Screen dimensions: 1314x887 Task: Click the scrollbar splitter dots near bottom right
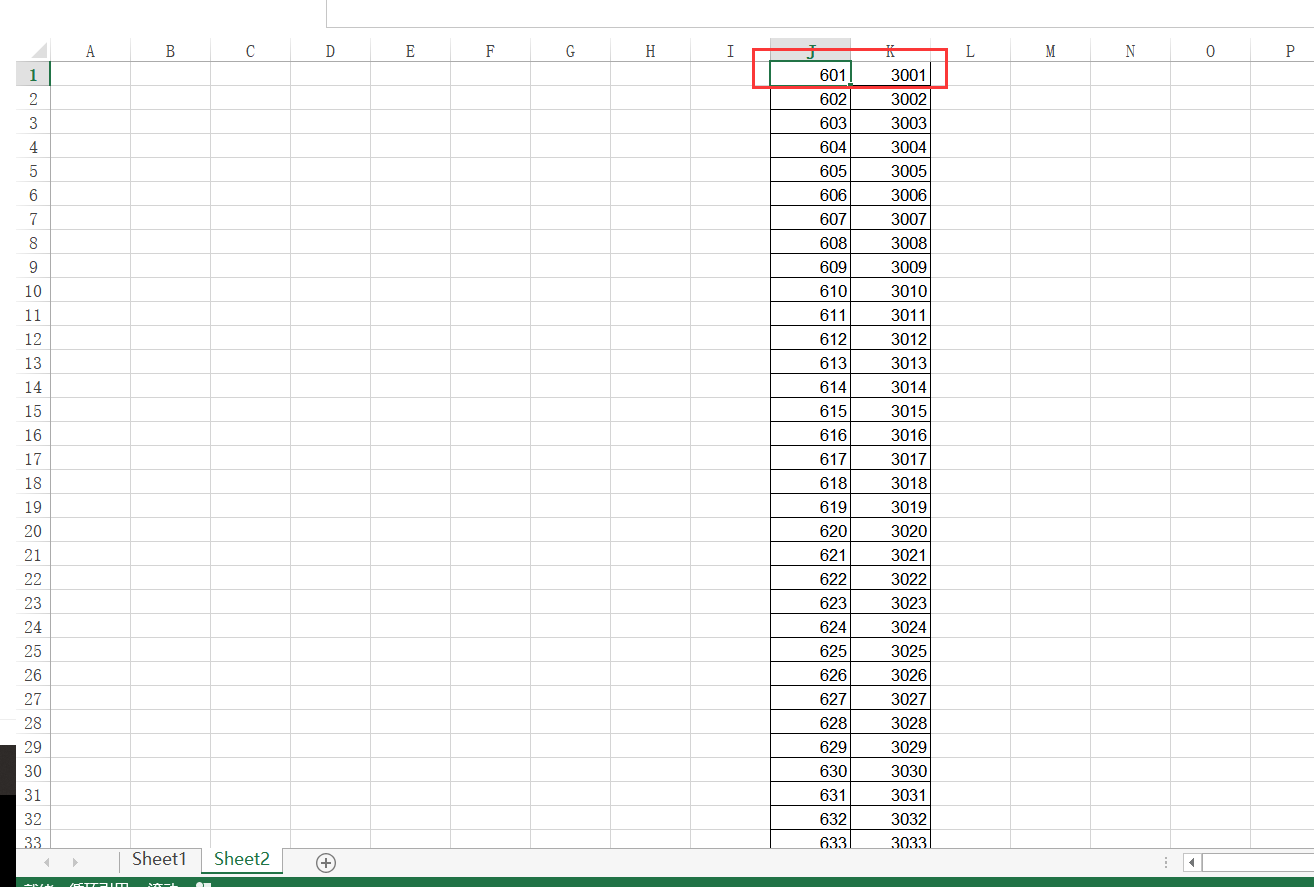click(x=1166, y=861)
